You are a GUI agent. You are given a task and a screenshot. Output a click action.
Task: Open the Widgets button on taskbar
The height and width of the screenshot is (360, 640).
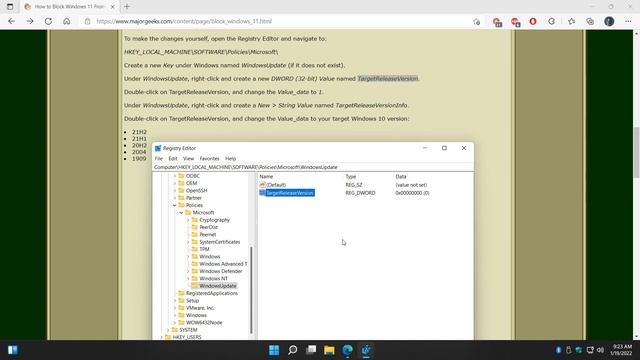(13, 350)
